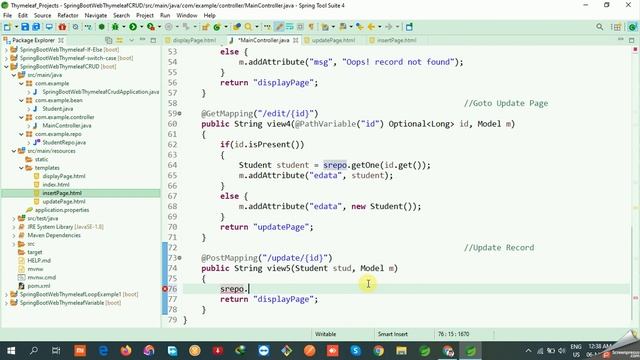Screen dimensions: 640x360
Task: Toggle Mark Occurrences highlighter icon
Action: click(279, 27)
